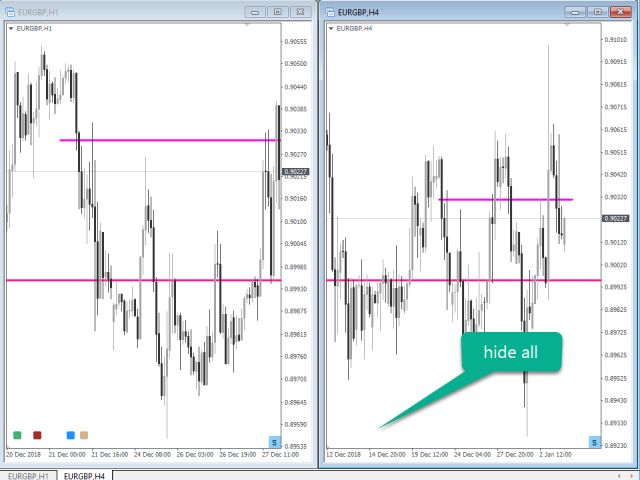The height and width of the screenshot is (480, 640).
Task: Click the EURGBP,H4 window title icon
Action: (x=330, y=12)
